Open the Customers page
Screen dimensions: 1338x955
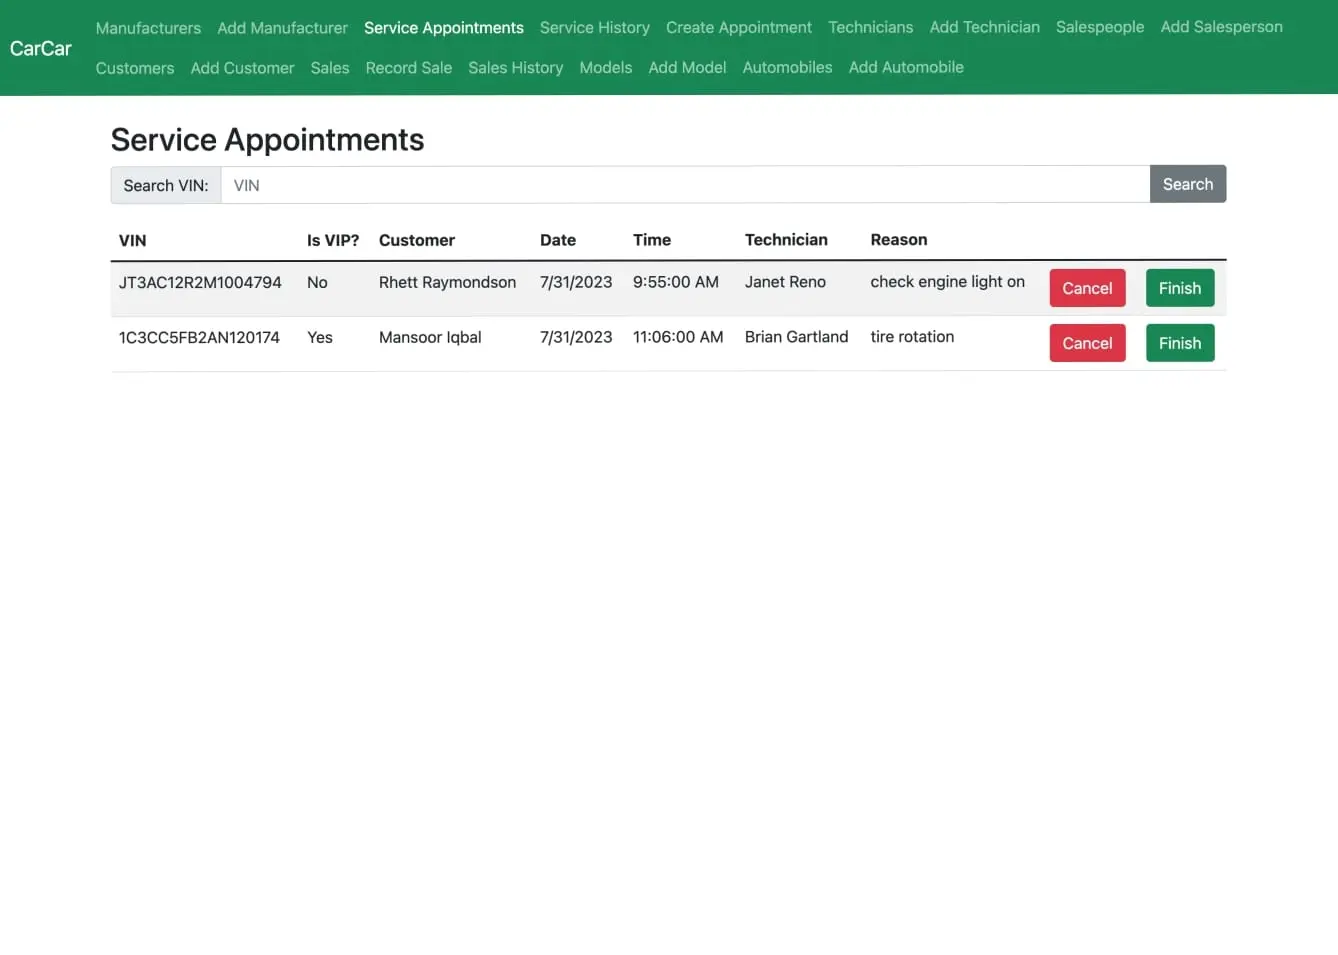135,68
